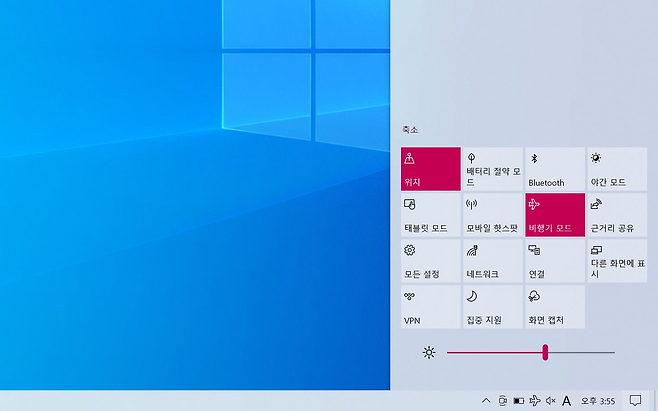The height and width of the screenshot is (411, 658).
Task: Open the taskbar clock showing 오후 3:55
Action: [598, 401]
